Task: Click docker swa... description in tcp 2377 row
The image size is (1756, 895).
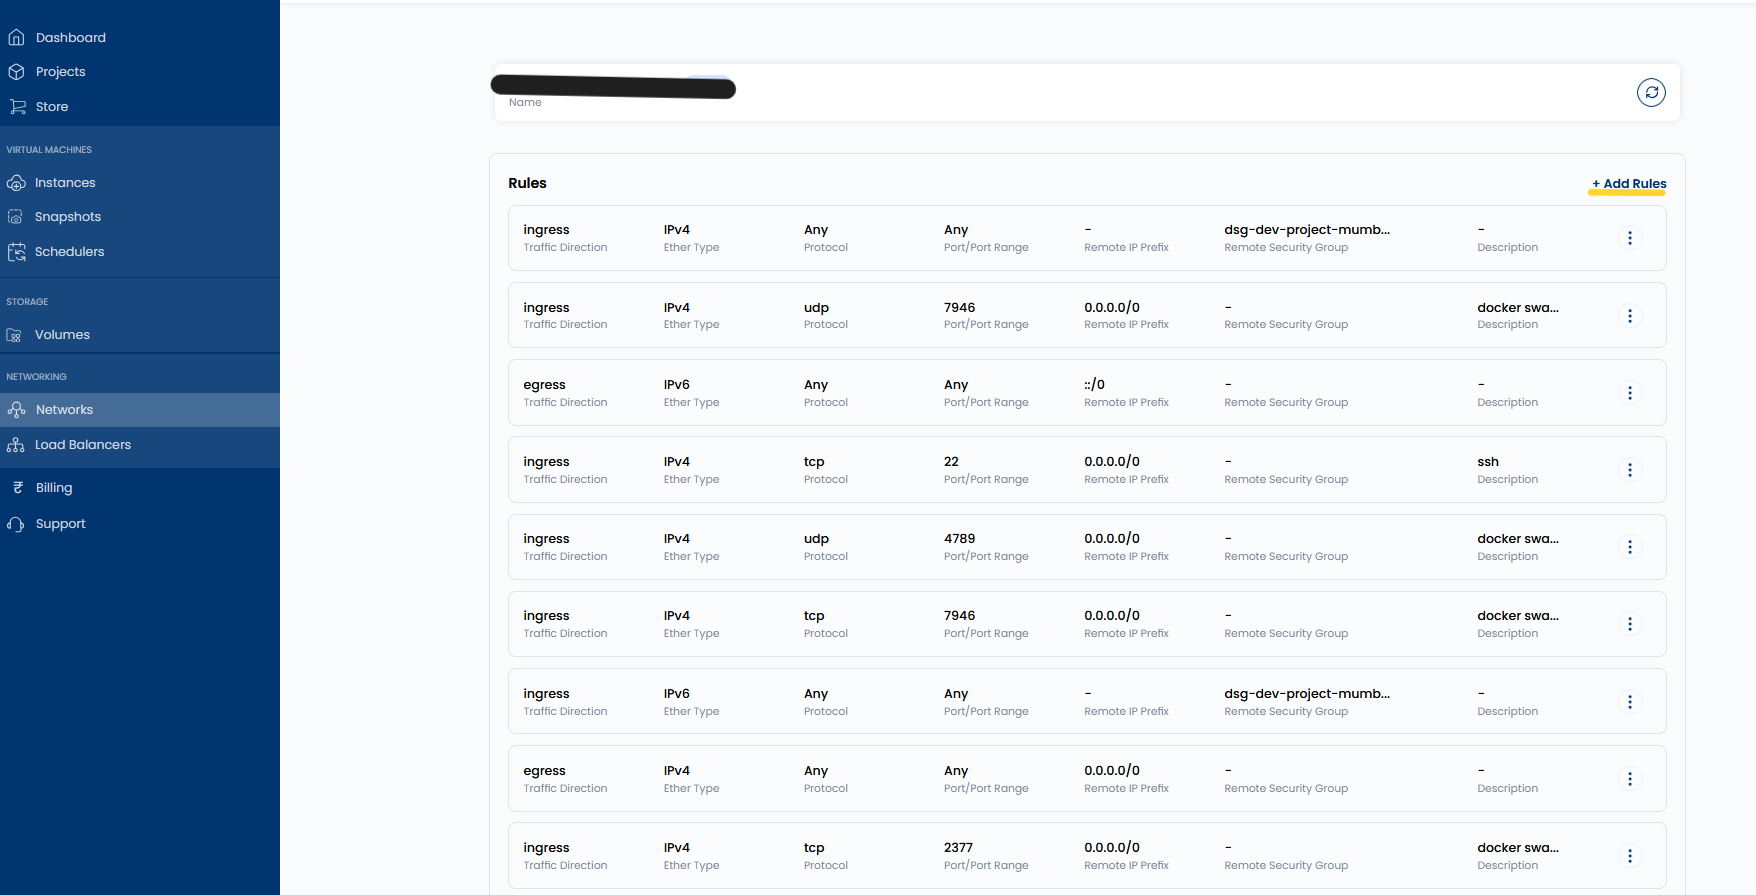Action: coord(1518,848)
